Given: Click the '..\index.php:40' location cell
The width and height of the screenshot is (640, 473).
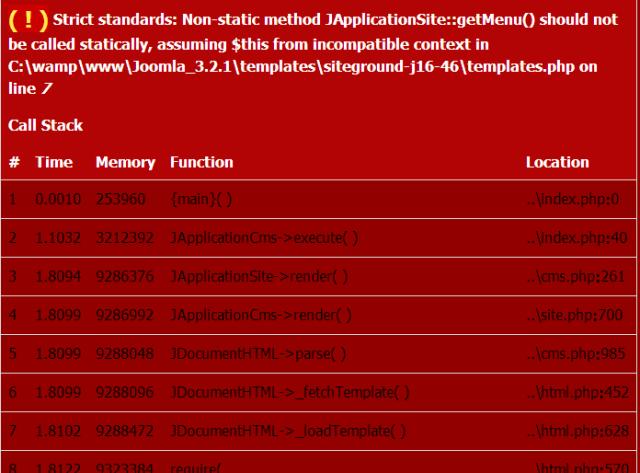Looking at the screenshot, I should (578, 238).
